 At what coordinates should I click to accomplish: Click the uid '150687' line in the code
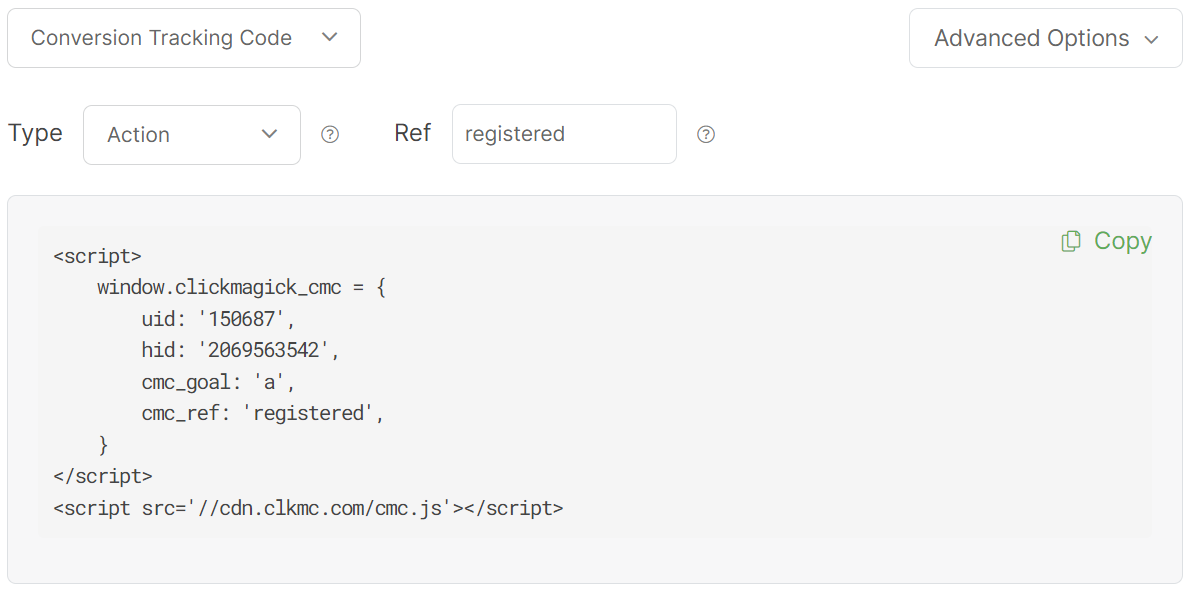point(219,319)
